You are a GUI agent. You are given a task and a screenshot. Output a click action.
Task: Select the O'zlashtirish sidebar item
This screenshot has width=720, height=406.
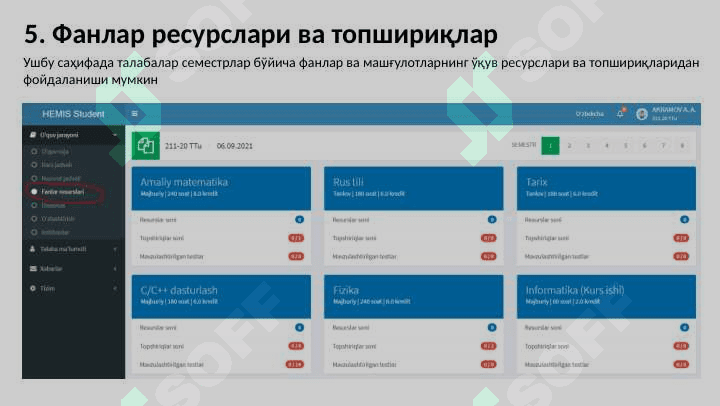[59, 218]
